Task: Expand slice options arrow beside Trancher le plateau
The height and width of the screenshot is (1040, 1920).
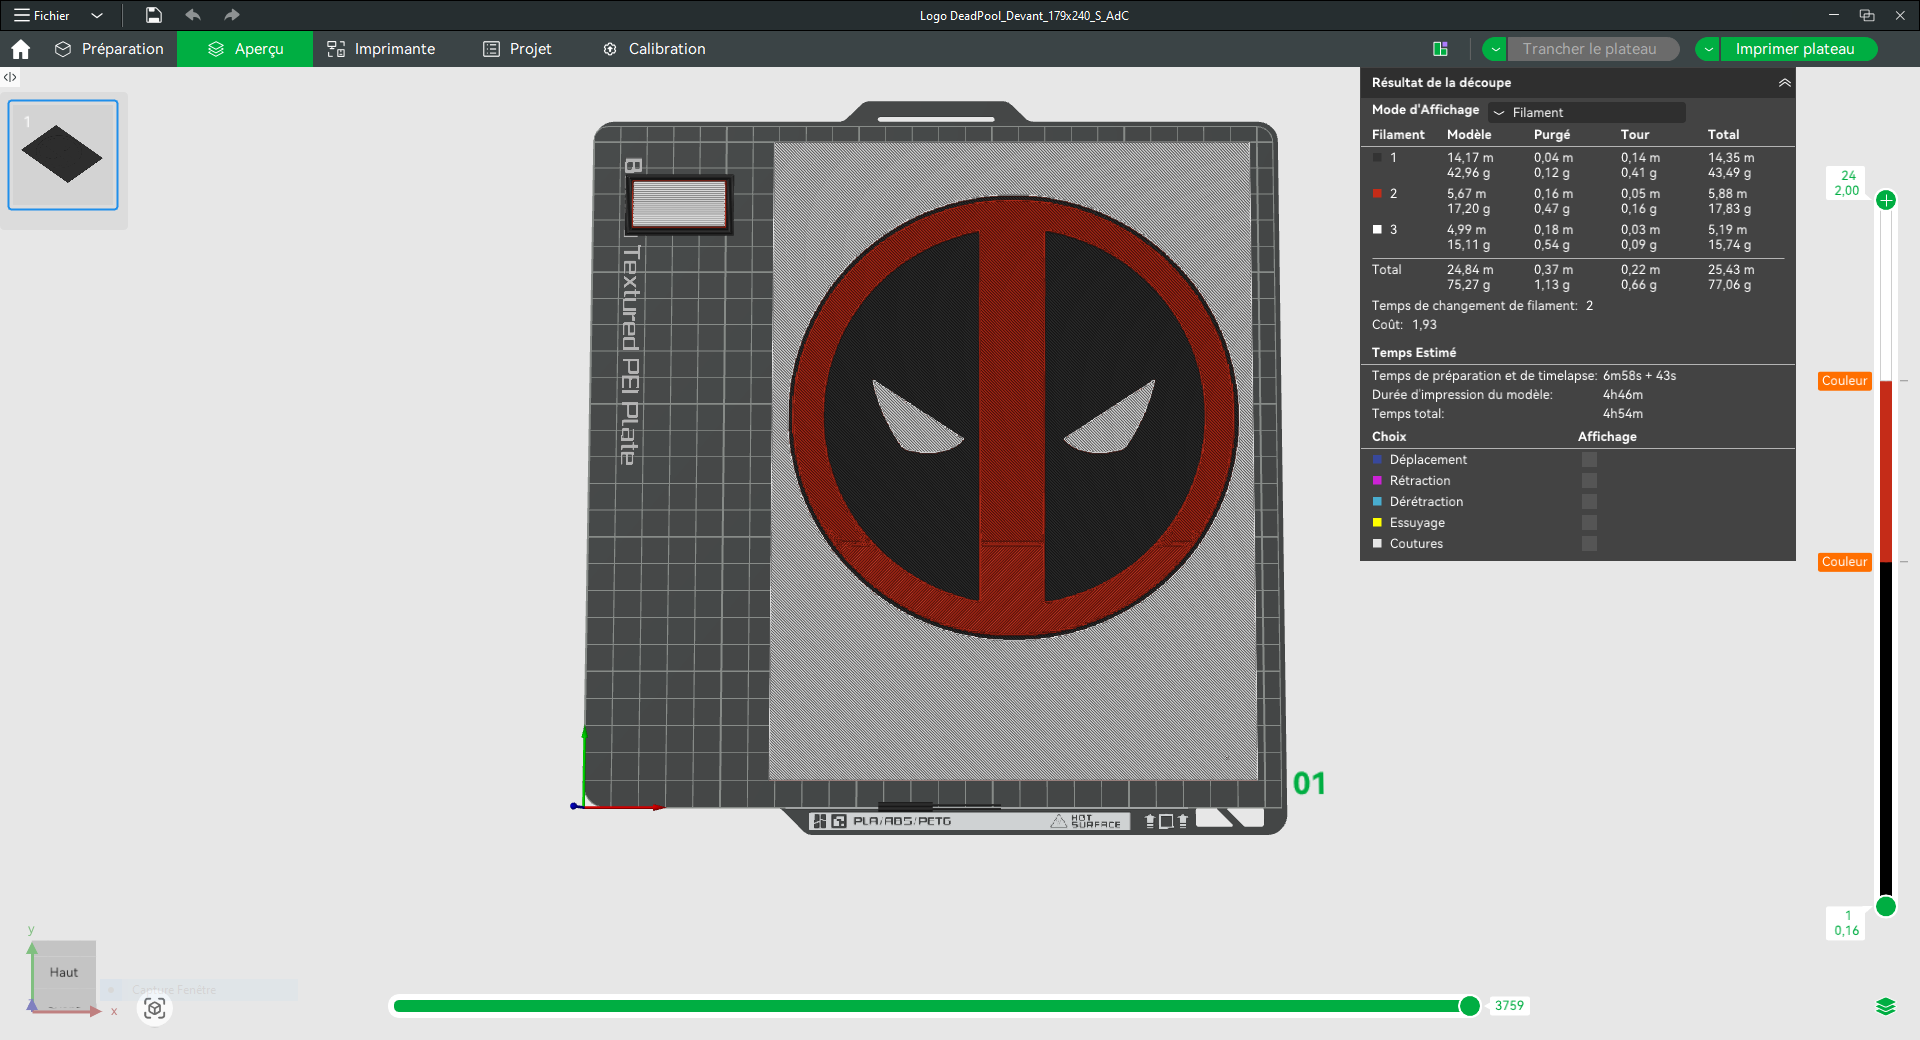Action: pos(1495,49)
